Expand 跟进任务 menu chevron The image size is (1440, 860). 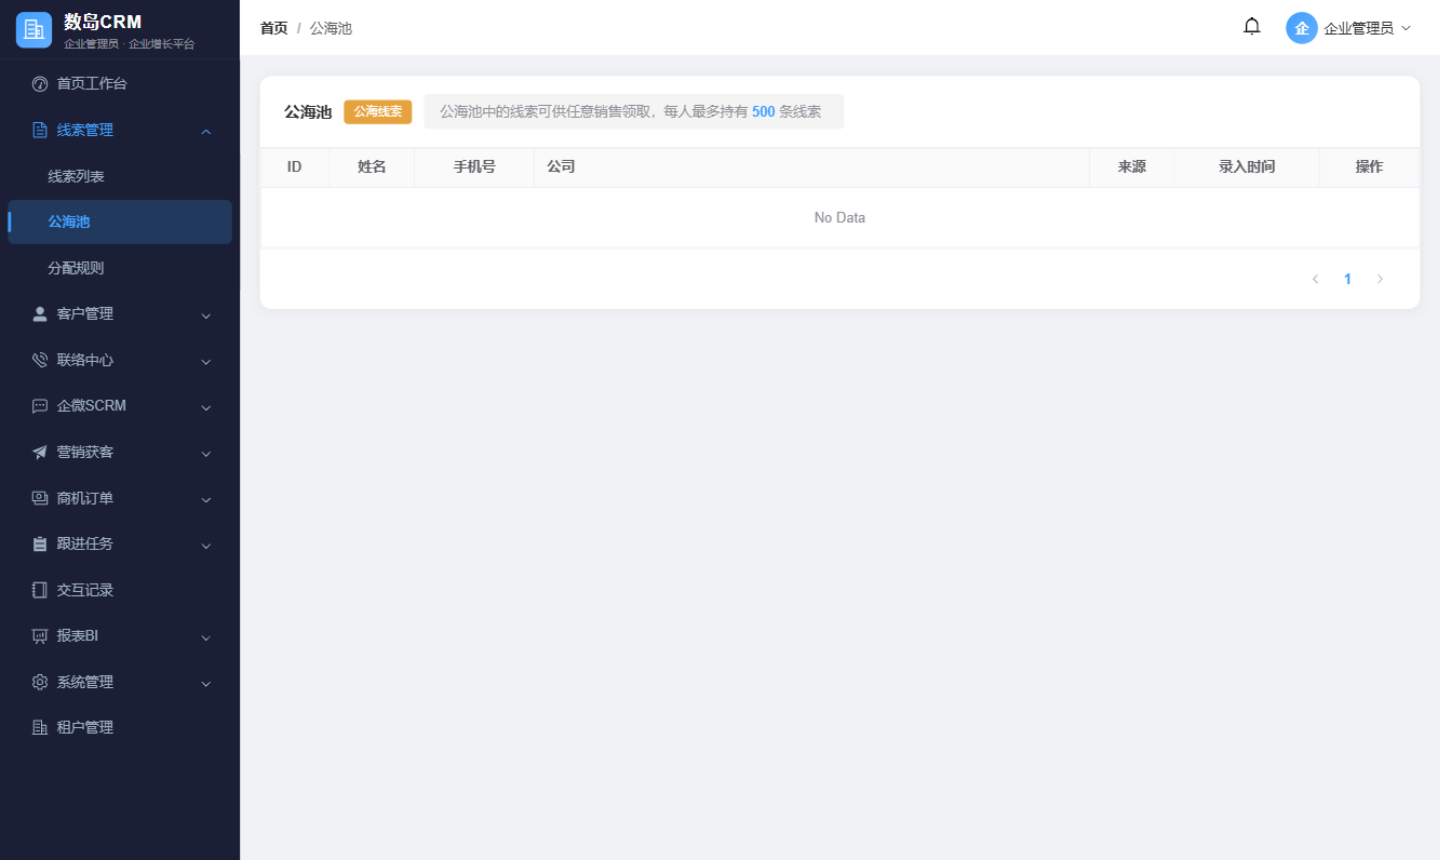(206, 545)
